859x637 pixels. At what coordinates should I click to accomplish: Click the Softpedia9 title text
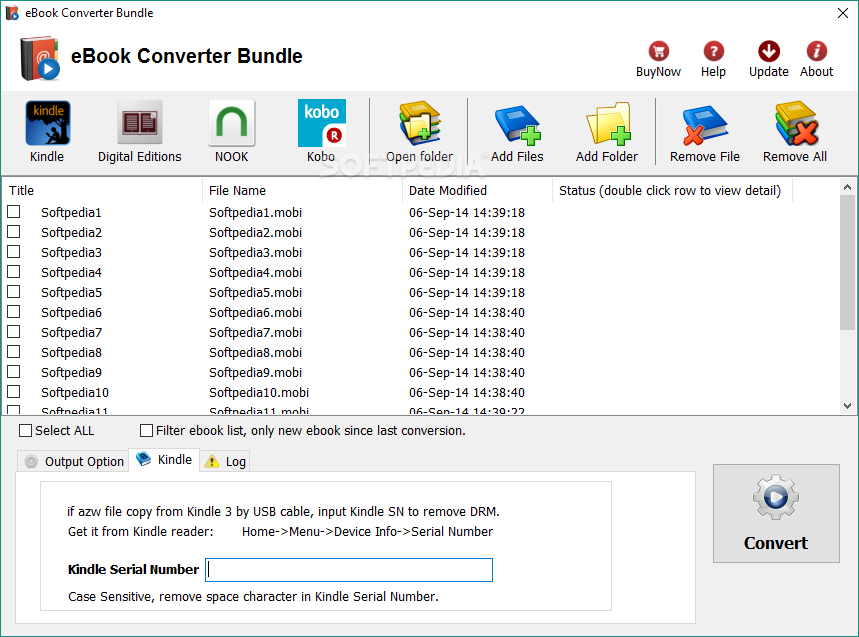coord(71,372)
